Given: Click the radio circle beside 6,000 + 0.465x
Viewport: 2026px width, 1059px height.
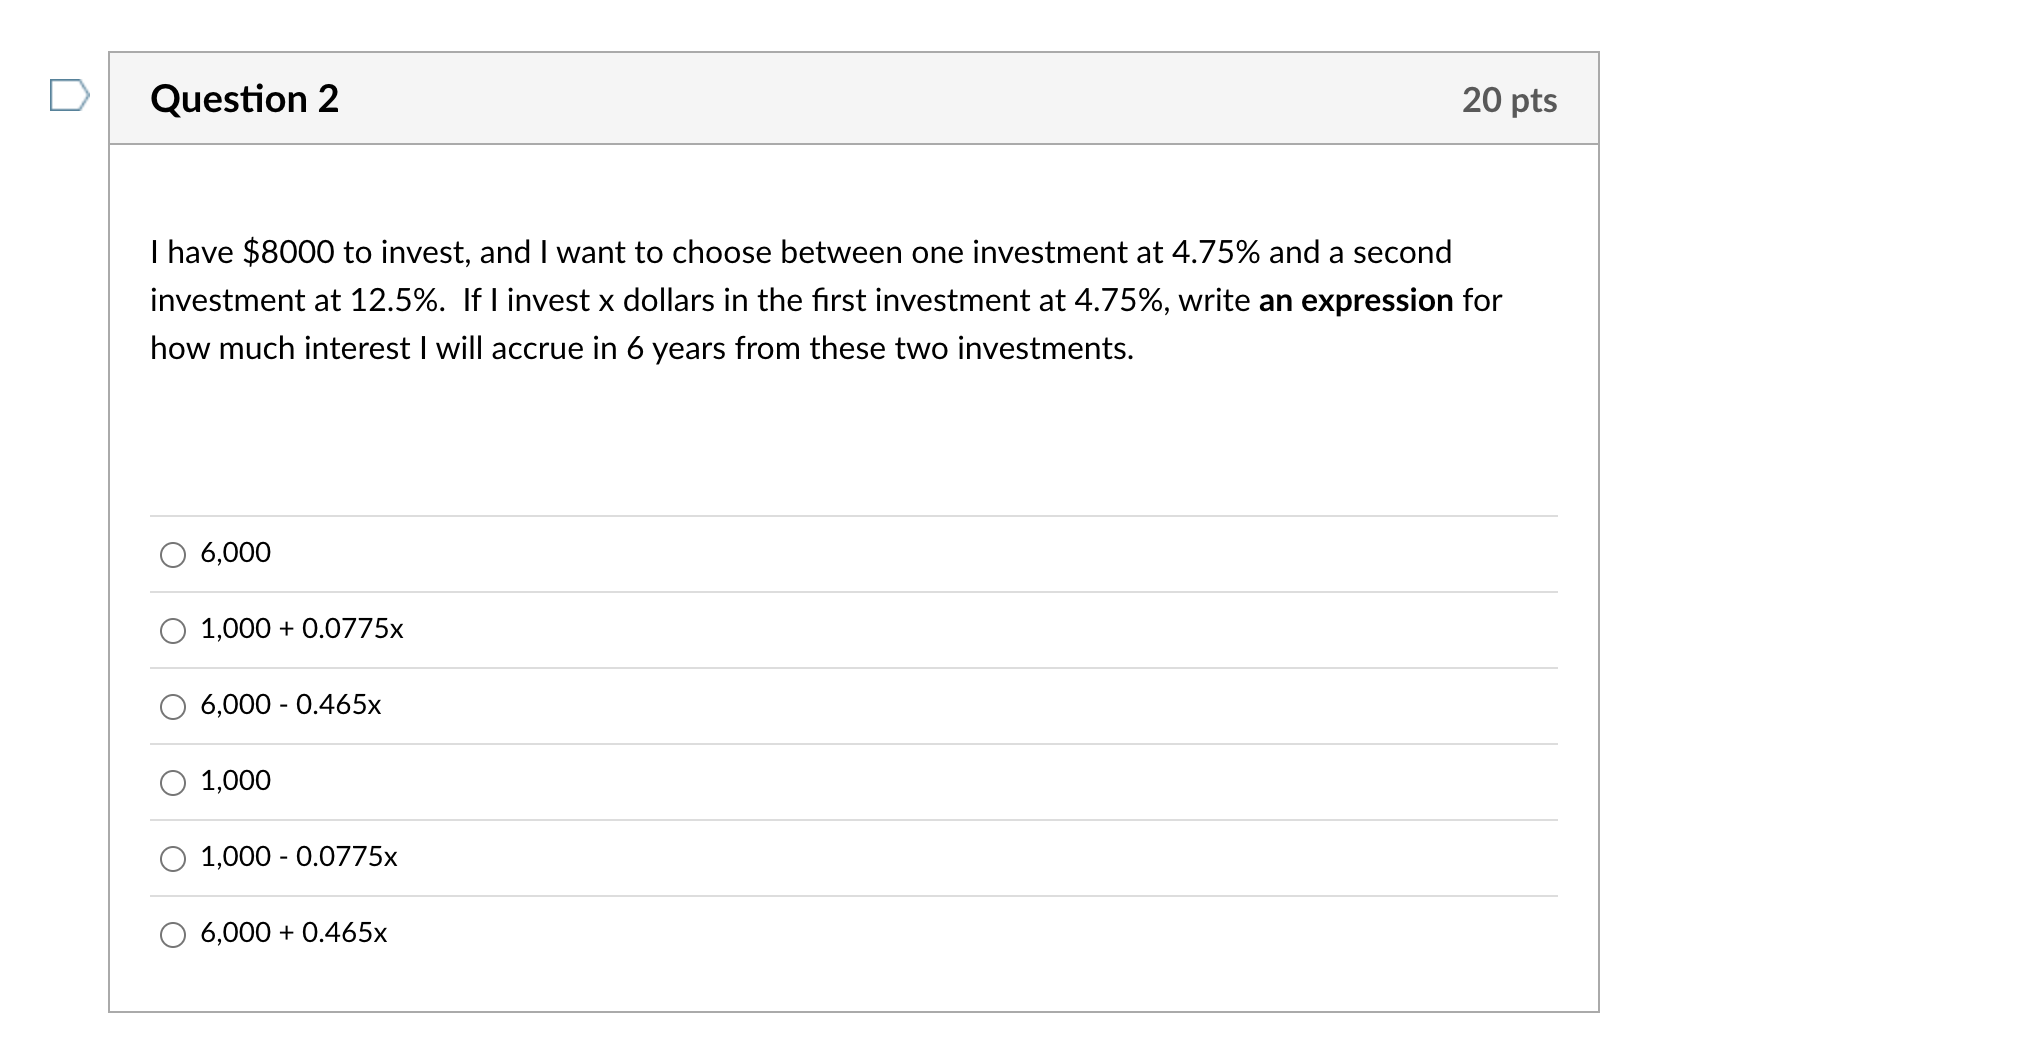Looking at the screenshot, I should coord(173,933).
